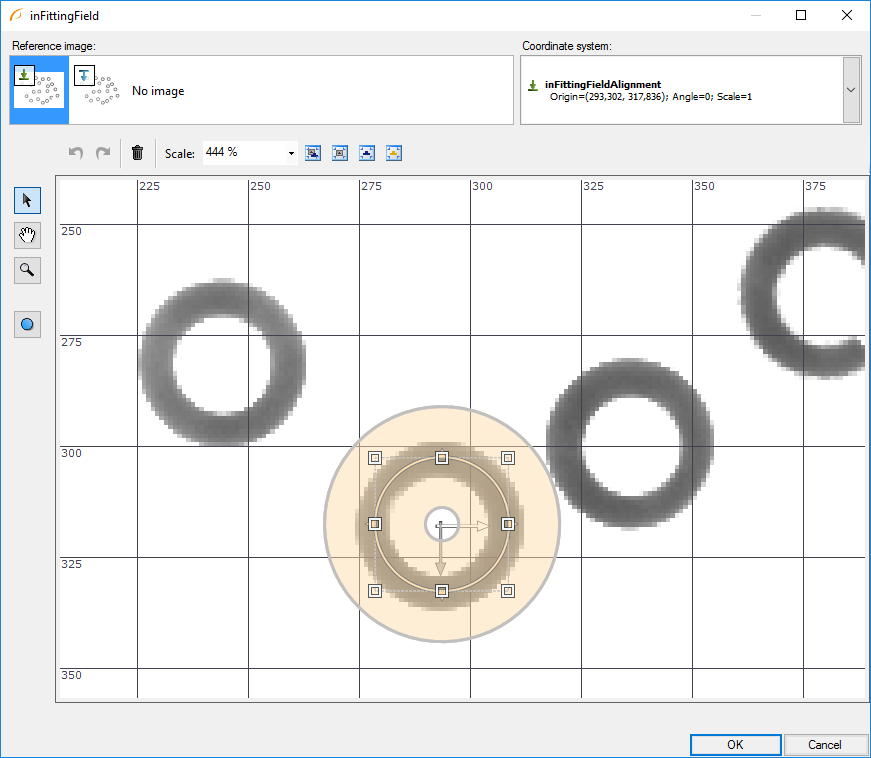The image size is (871, 758).
Task: Select the second reference image thumbnail
Action: tap(97, 90)
